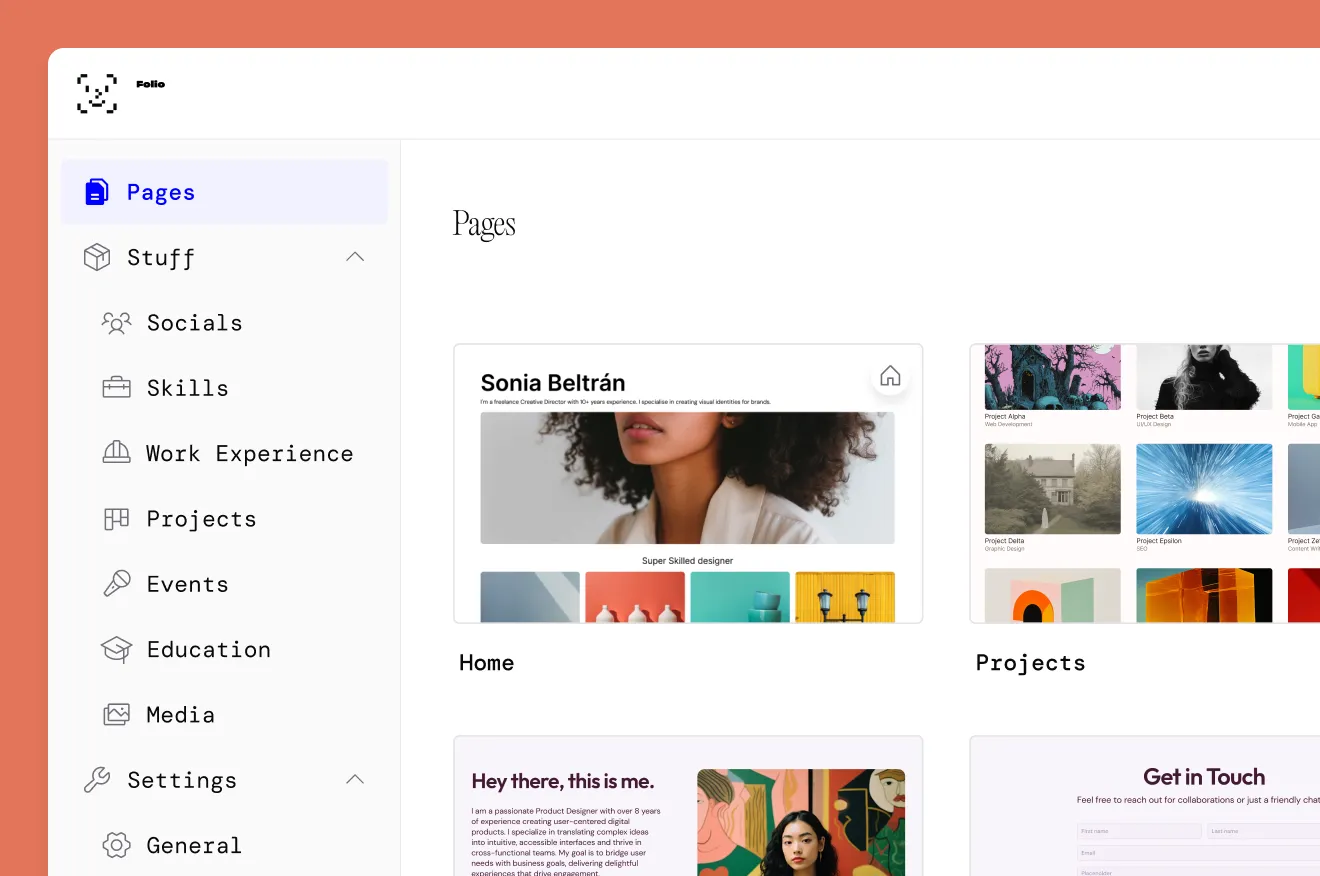Click the Media image icon

pyautogui.click(x=117, y=714)
